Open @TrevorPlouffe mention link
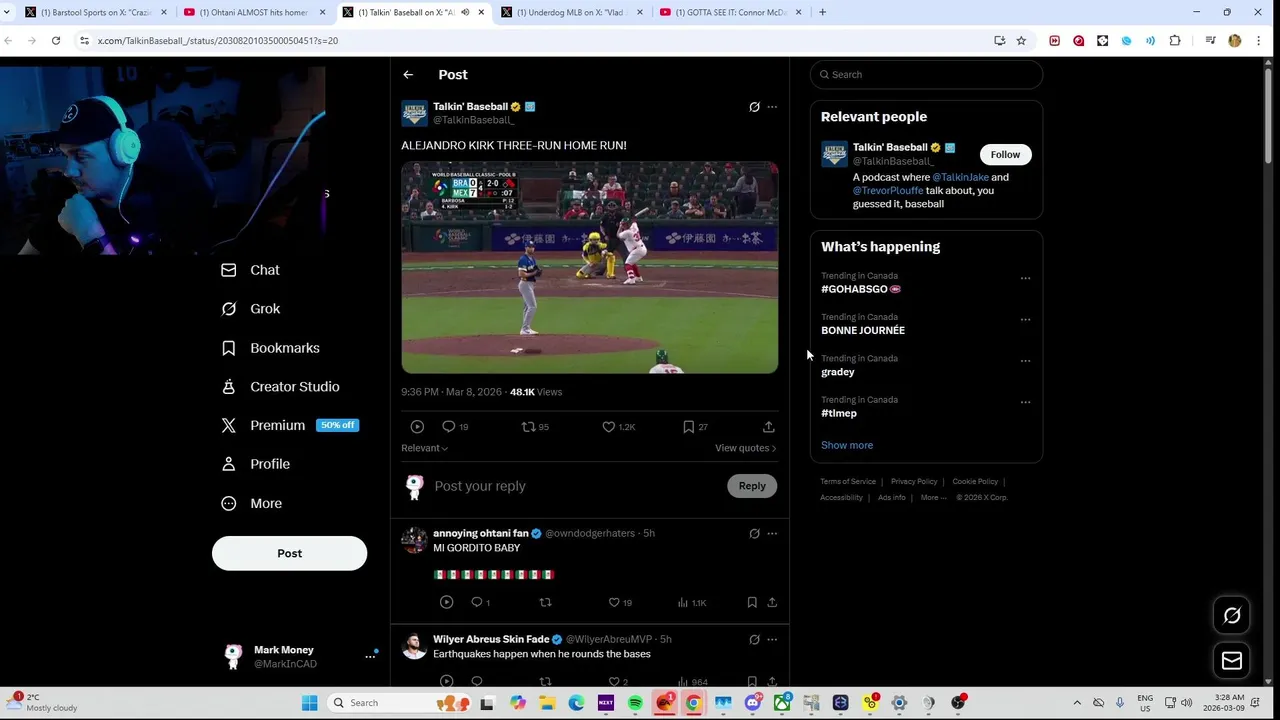Viewport: 1280px width, 720px height. coord(887,191)
